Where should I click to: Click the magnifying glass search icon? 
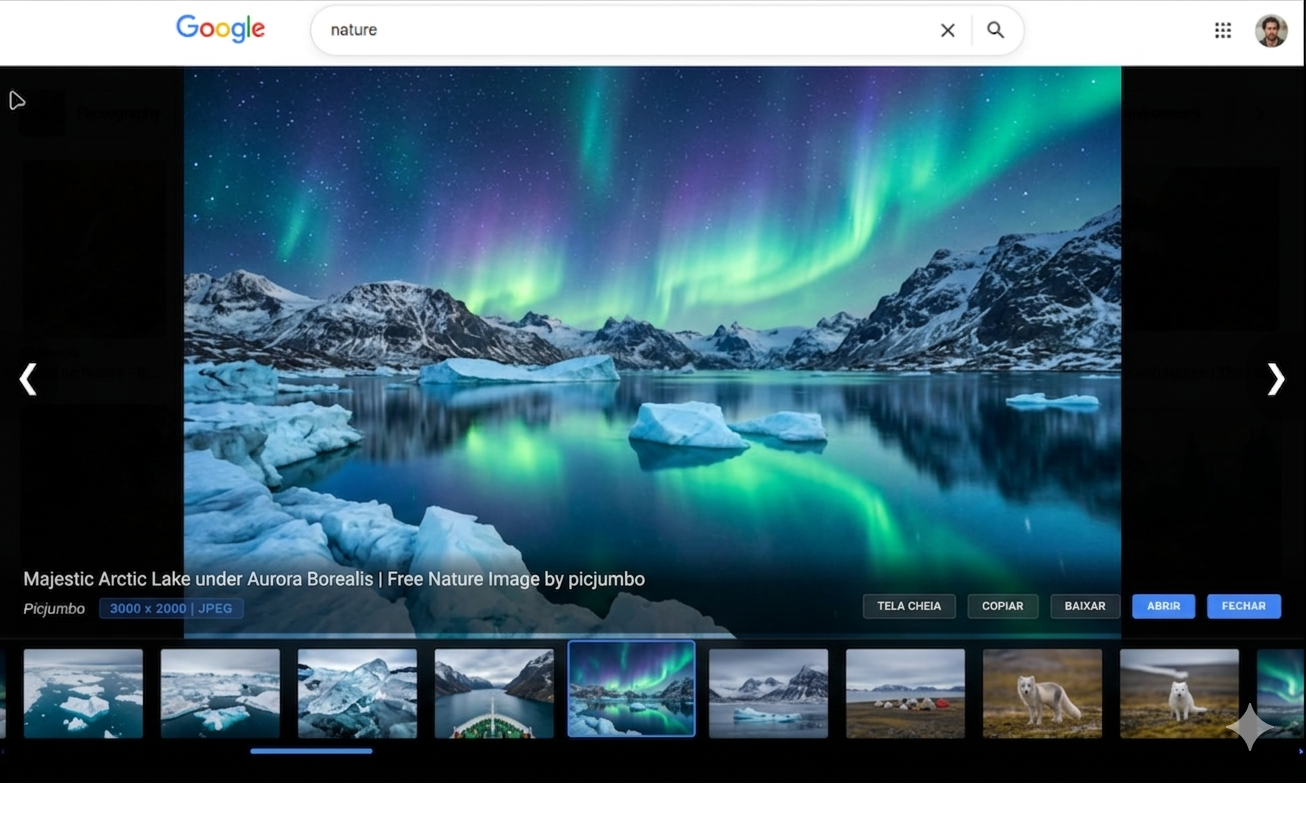(995, 30)
